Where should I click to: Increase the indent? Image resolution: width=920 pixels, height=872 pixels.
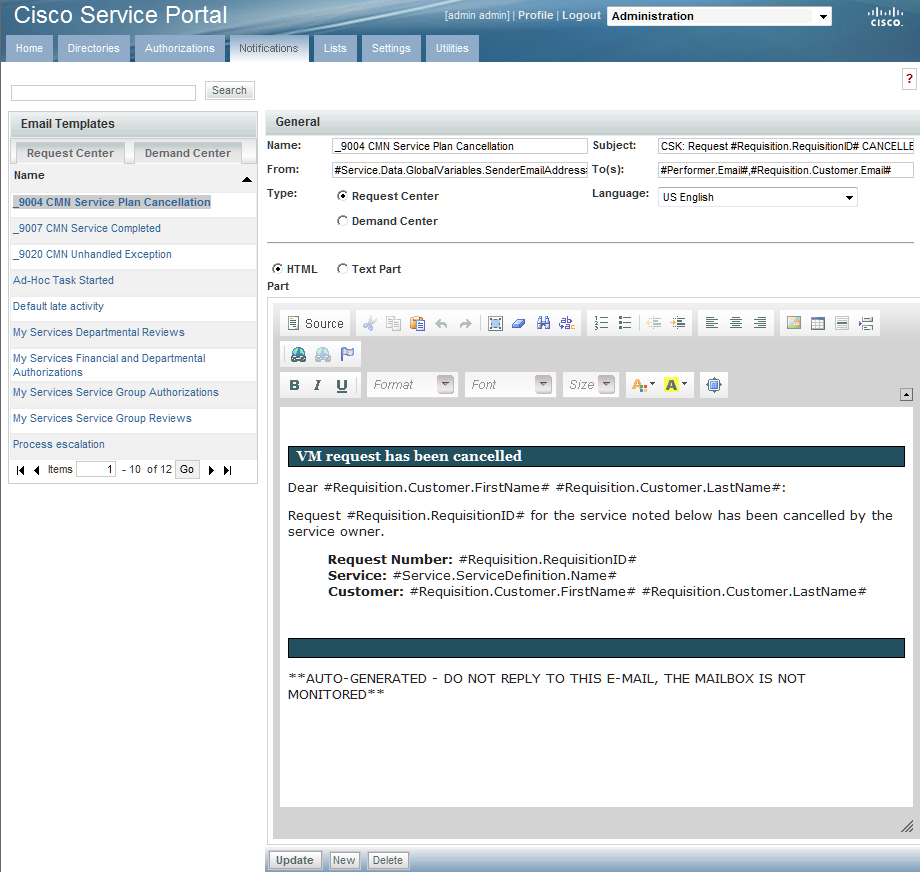point(678,323)
